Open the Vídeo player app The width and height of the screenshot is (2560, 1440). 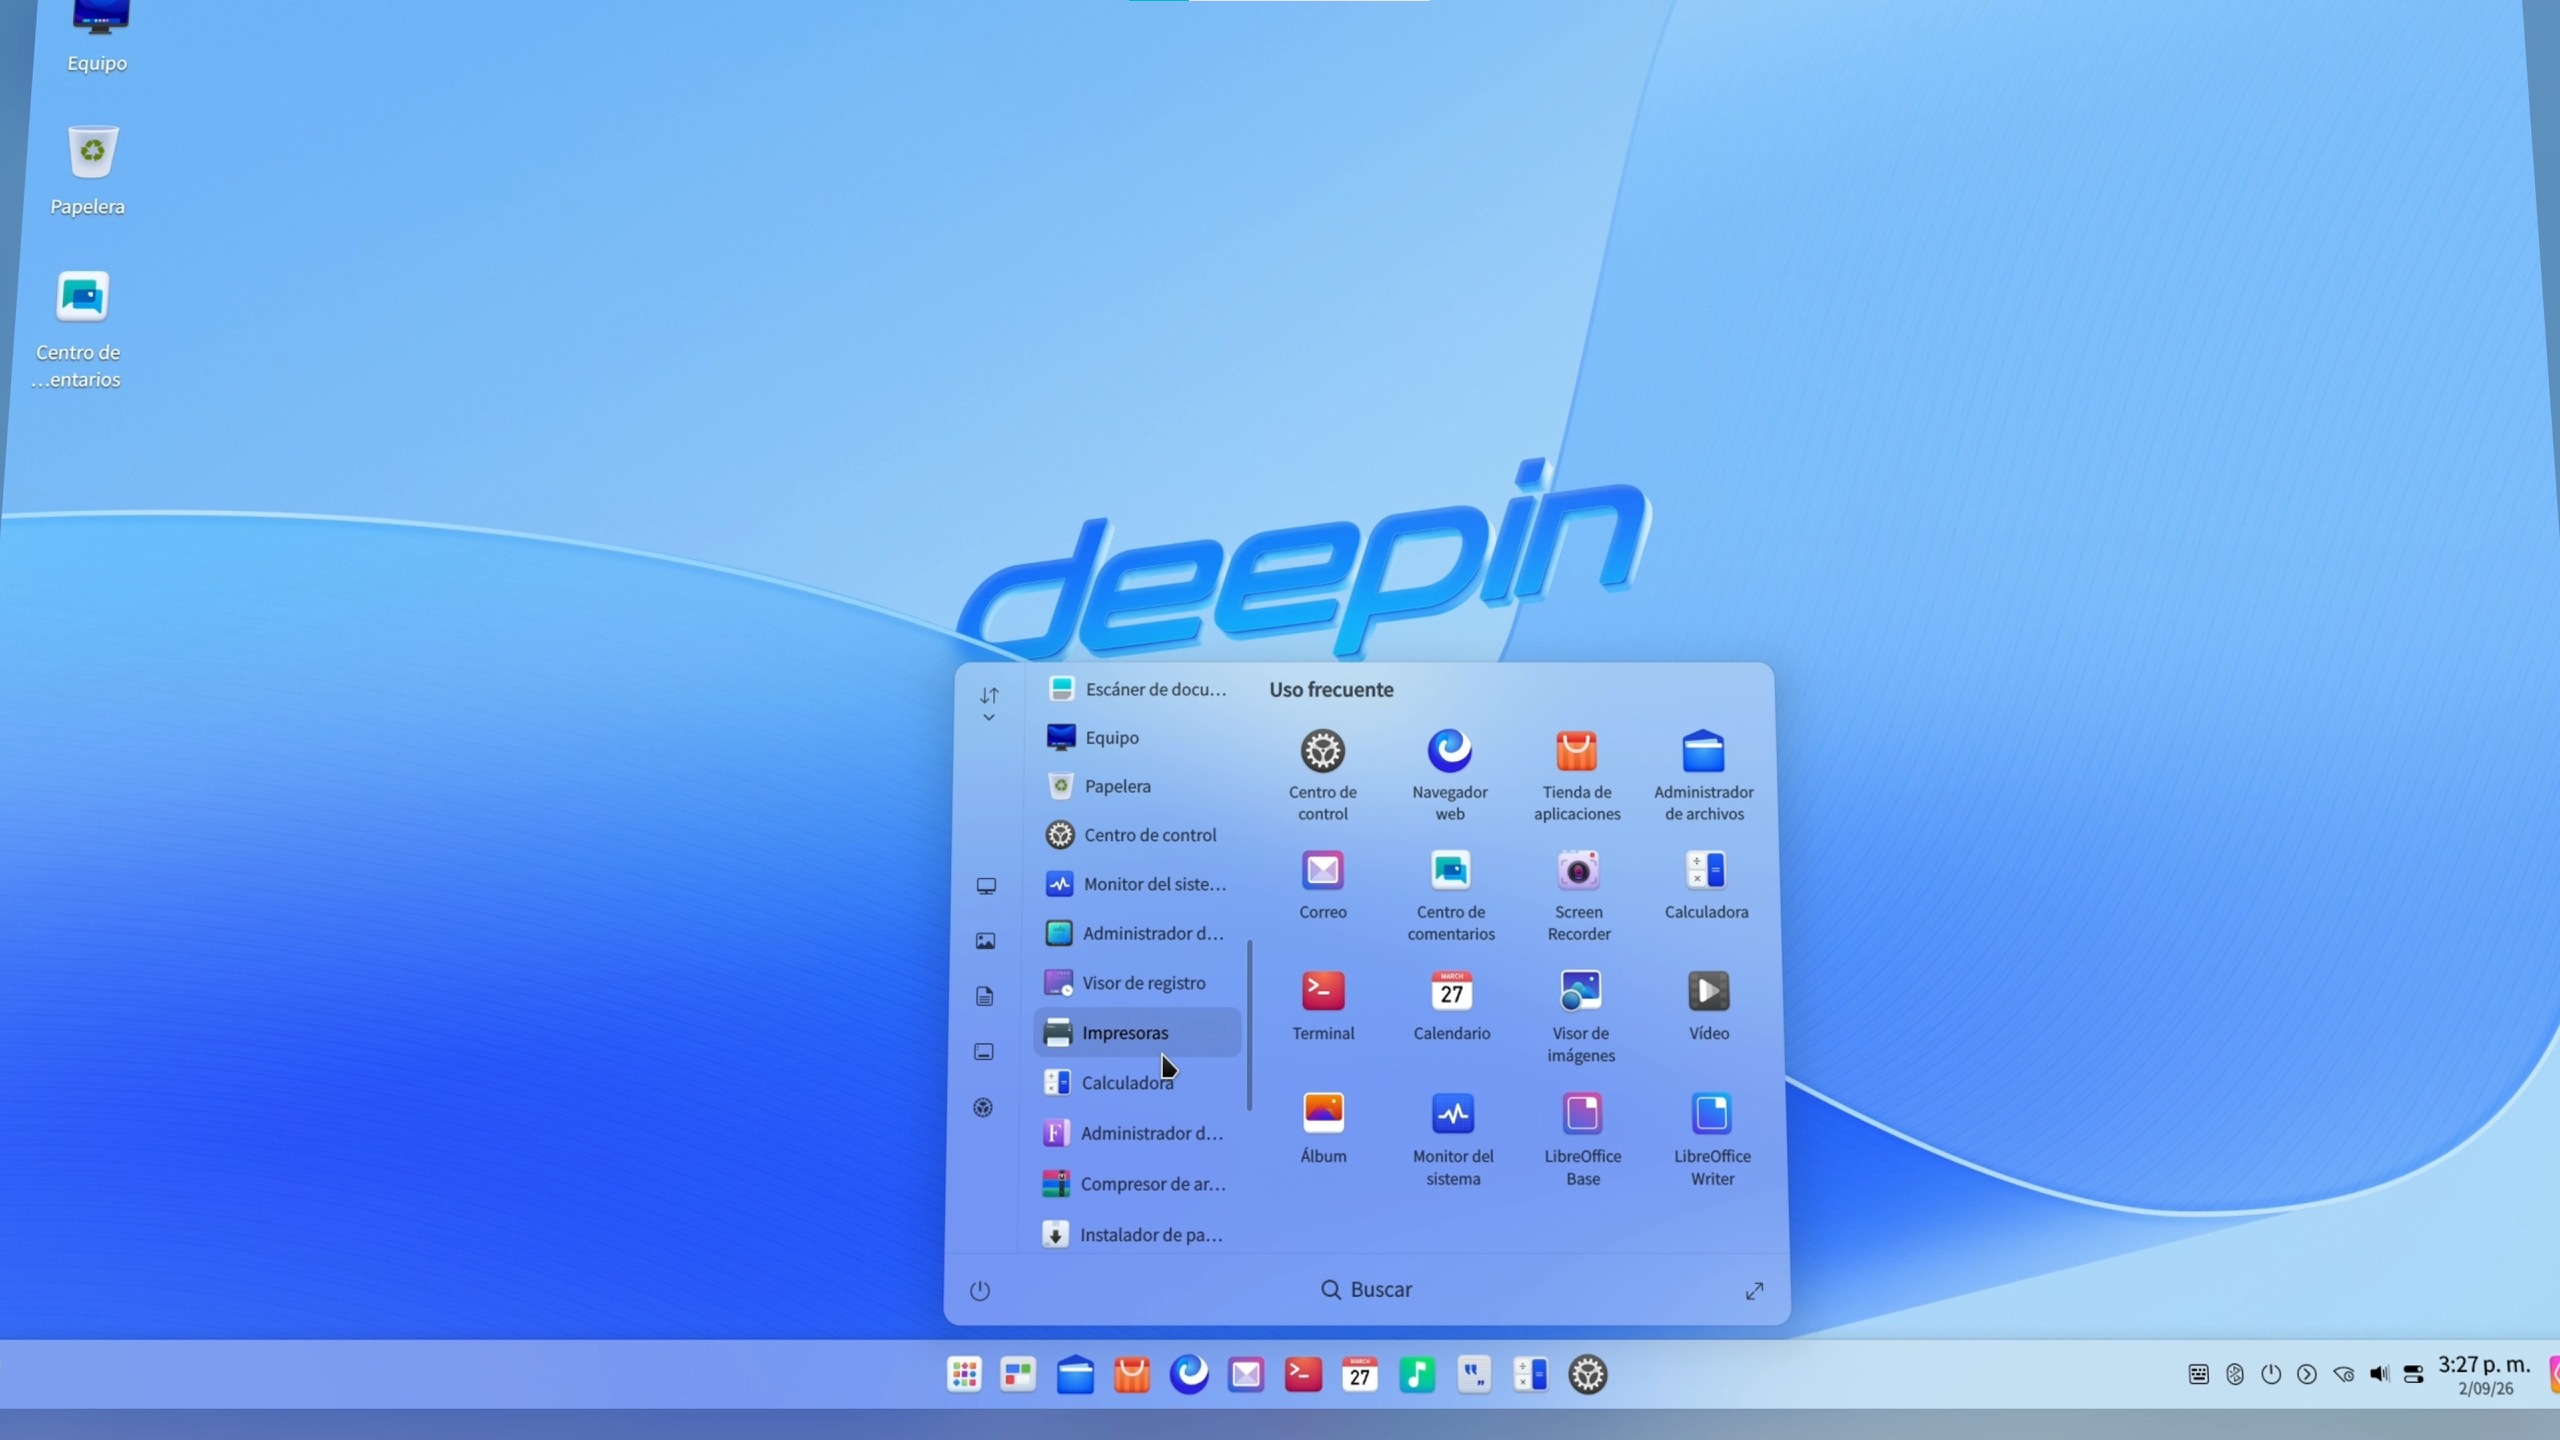(x=1708, y=1006)
